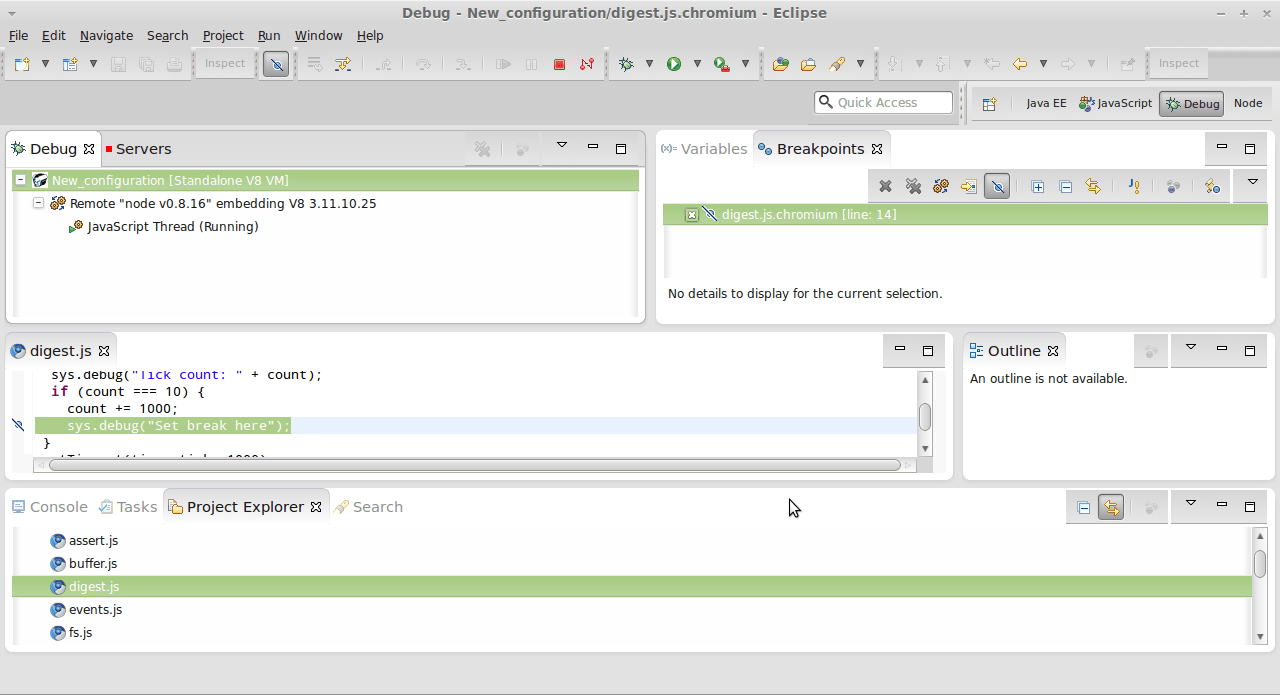Open the Debug launch dropdown arrow
The image size is (1280, 695).
(x=649, y=64)
